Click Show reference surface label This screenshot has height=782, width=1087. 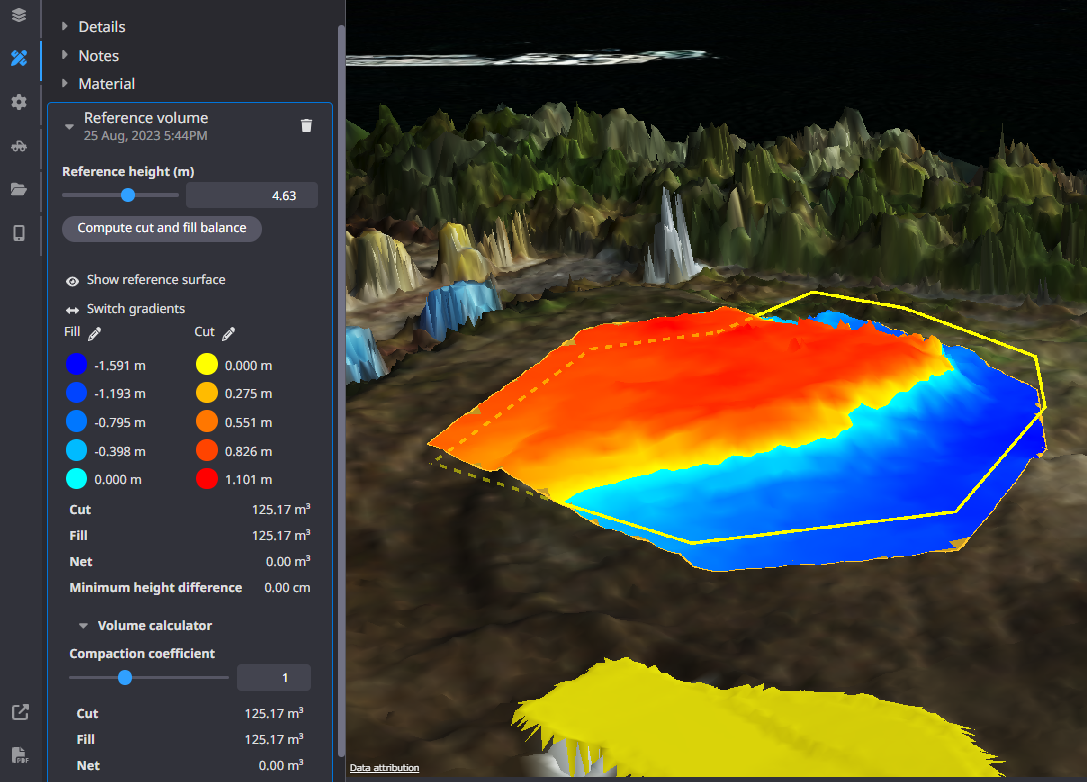[156, 279]
